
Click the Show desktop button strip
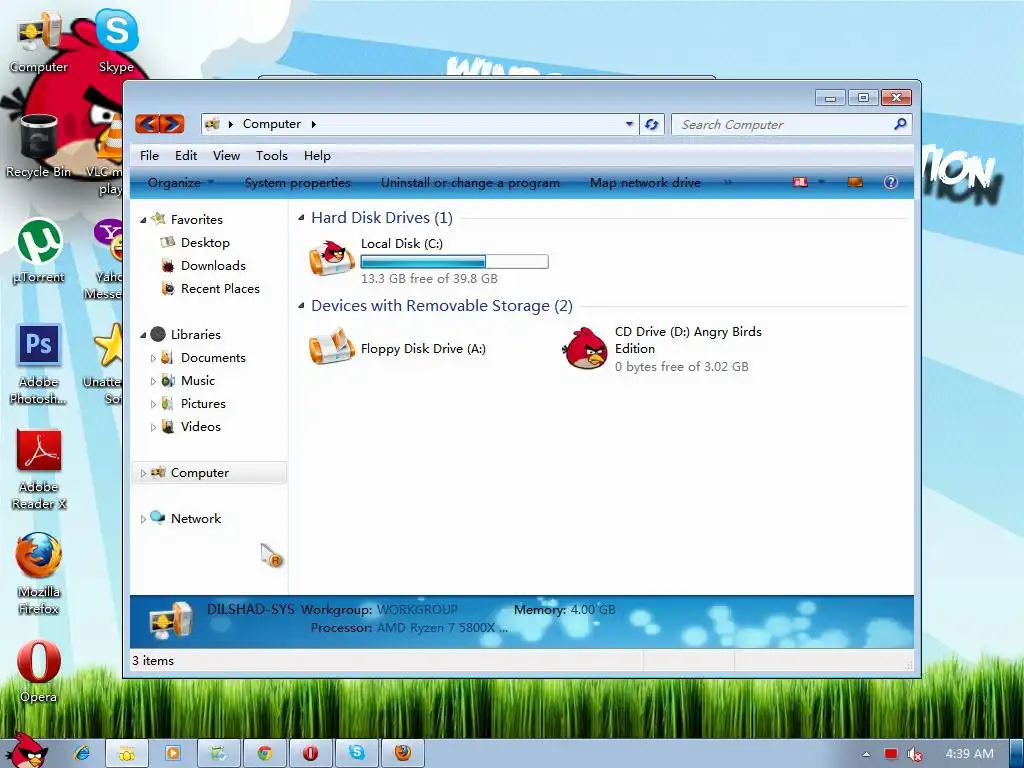pyautogui.click(x=1016, y=754)
